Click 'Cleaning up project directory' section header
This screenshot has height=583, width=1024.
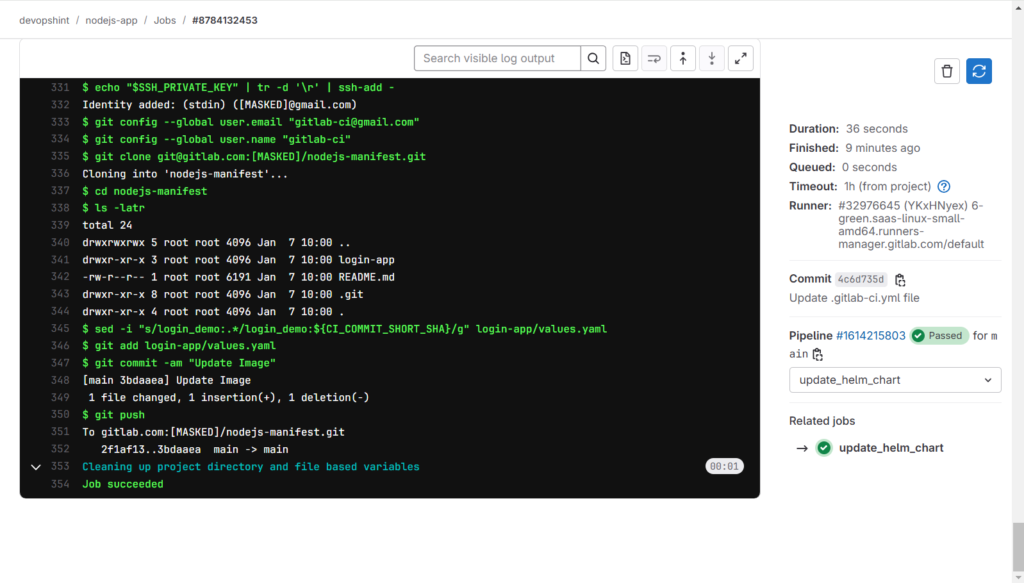pos(251,467)
